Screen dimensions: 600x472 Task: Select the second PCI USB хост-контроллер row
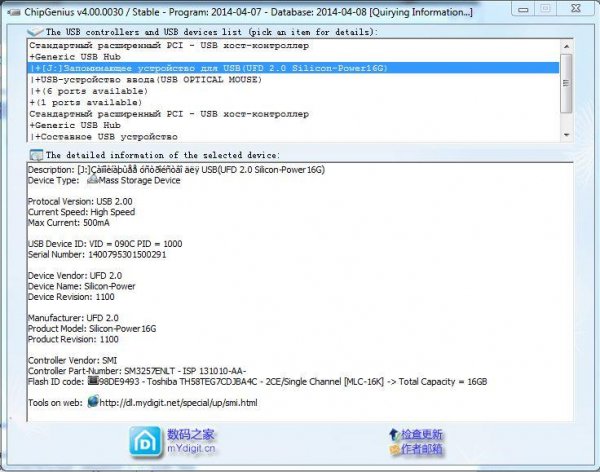click(294, 114)
